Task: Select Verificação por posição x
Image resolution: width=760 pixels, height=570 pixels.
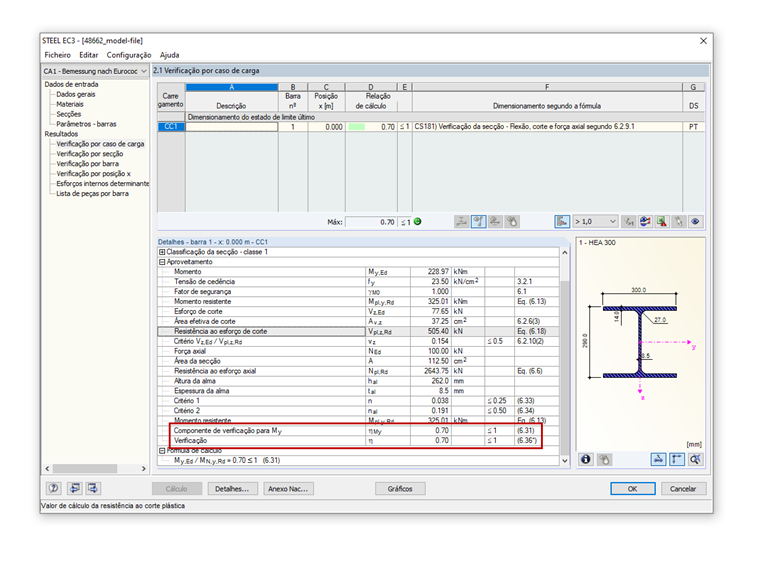Action: [94, 174]
